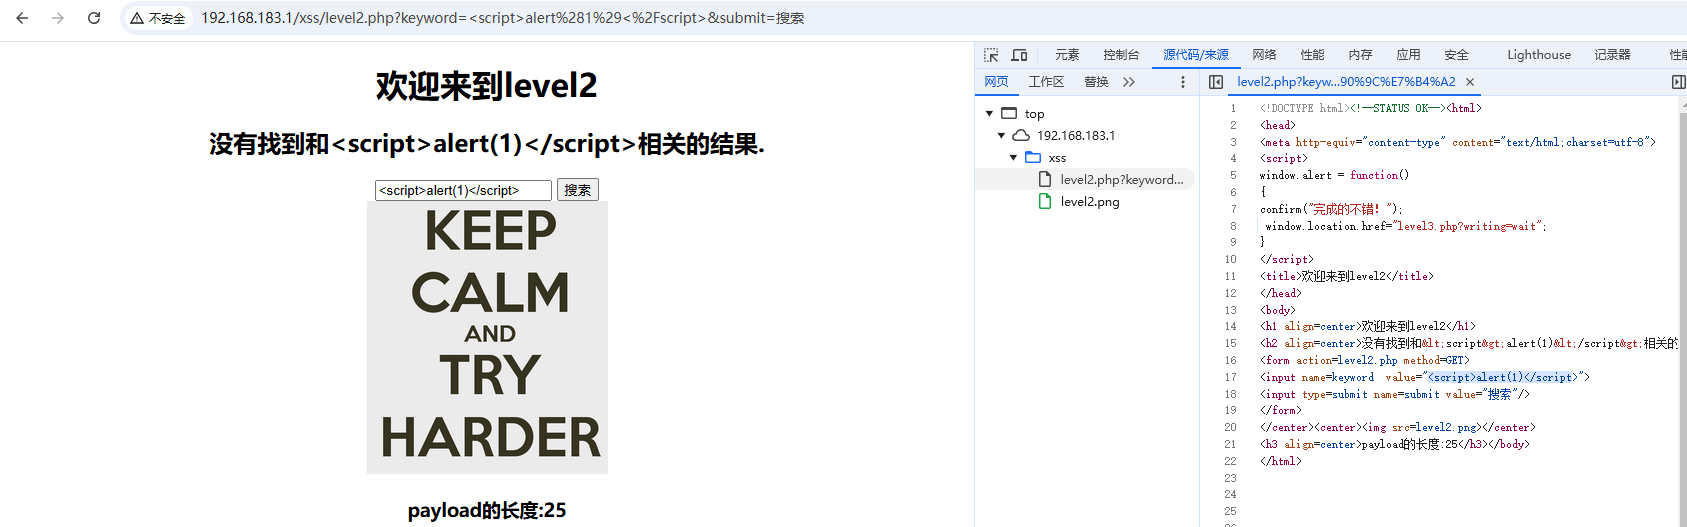Click the meta http-equiv content-type line
This screenshot has height=527, width=1687.
coord(1458,142)
